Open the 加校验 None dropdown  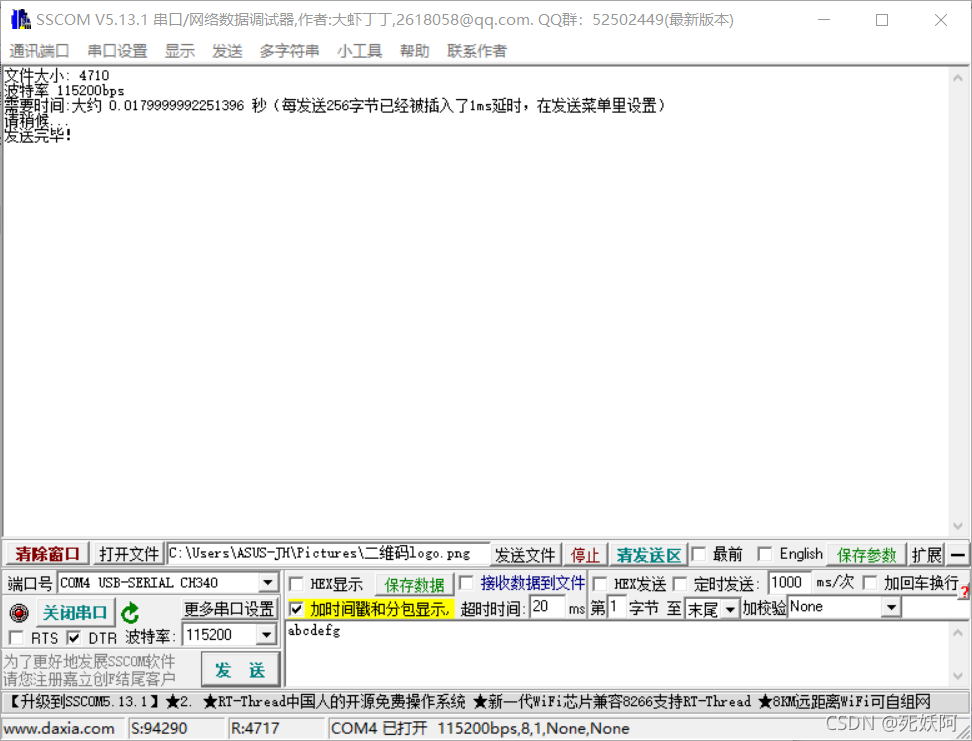click(899, 607)
